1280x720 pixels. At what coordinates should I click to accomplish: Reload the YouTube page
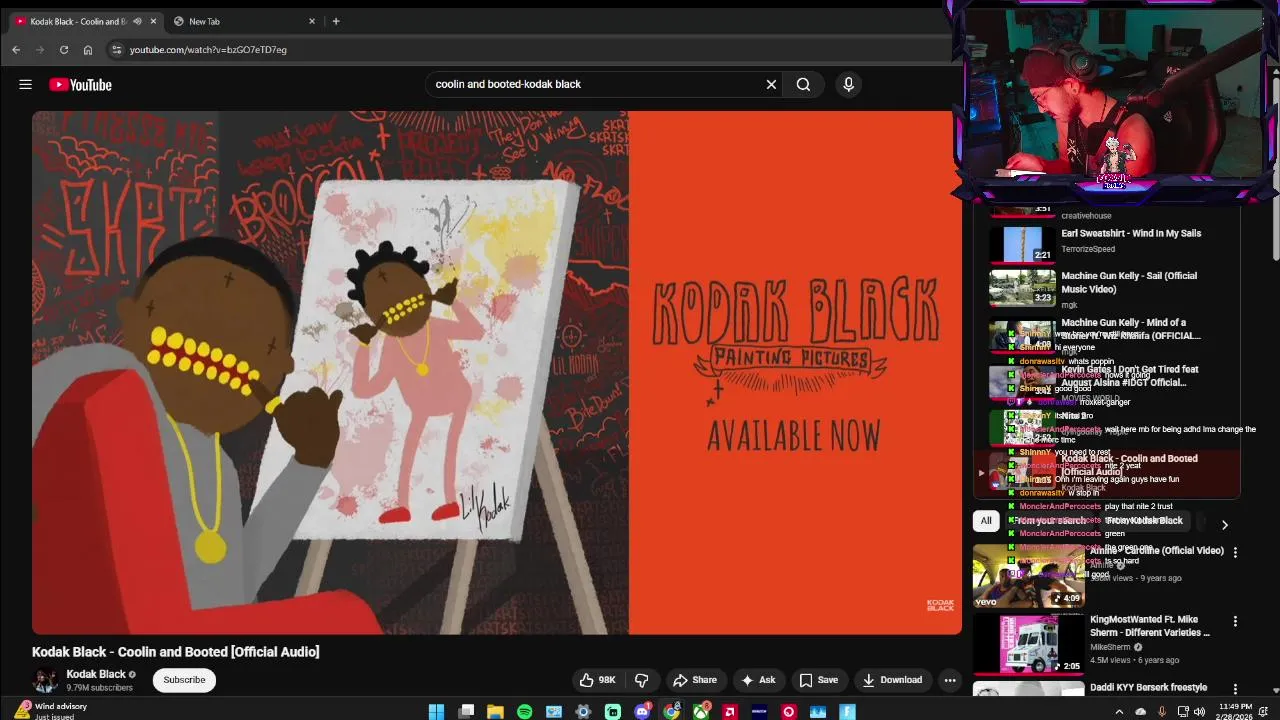(64, 50)
